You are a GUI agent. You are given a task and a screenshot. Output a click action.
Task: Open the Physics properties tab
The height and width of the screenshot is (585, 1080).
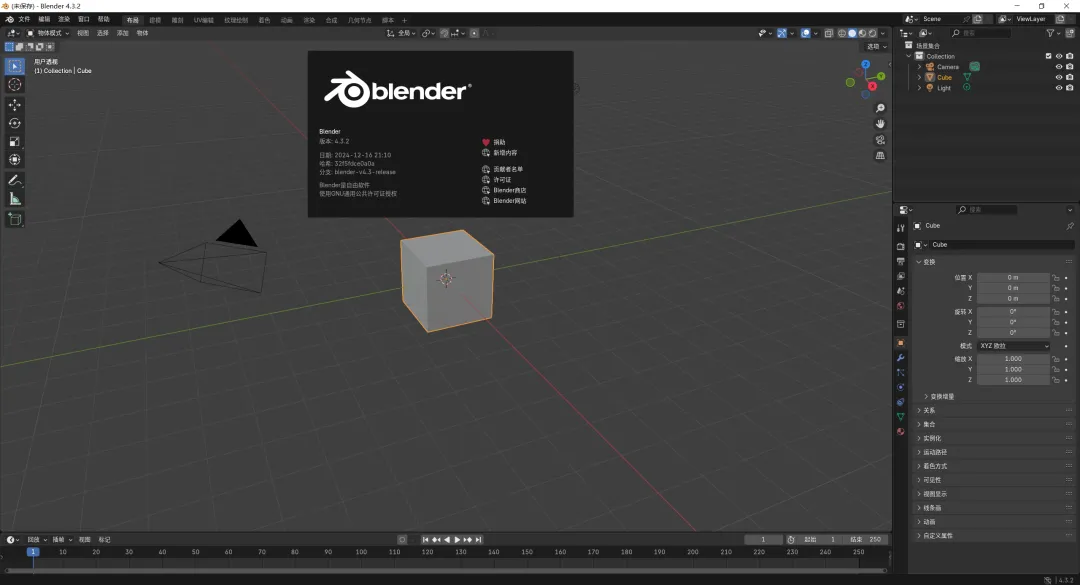pyautogui.click(x=901, y=387)
